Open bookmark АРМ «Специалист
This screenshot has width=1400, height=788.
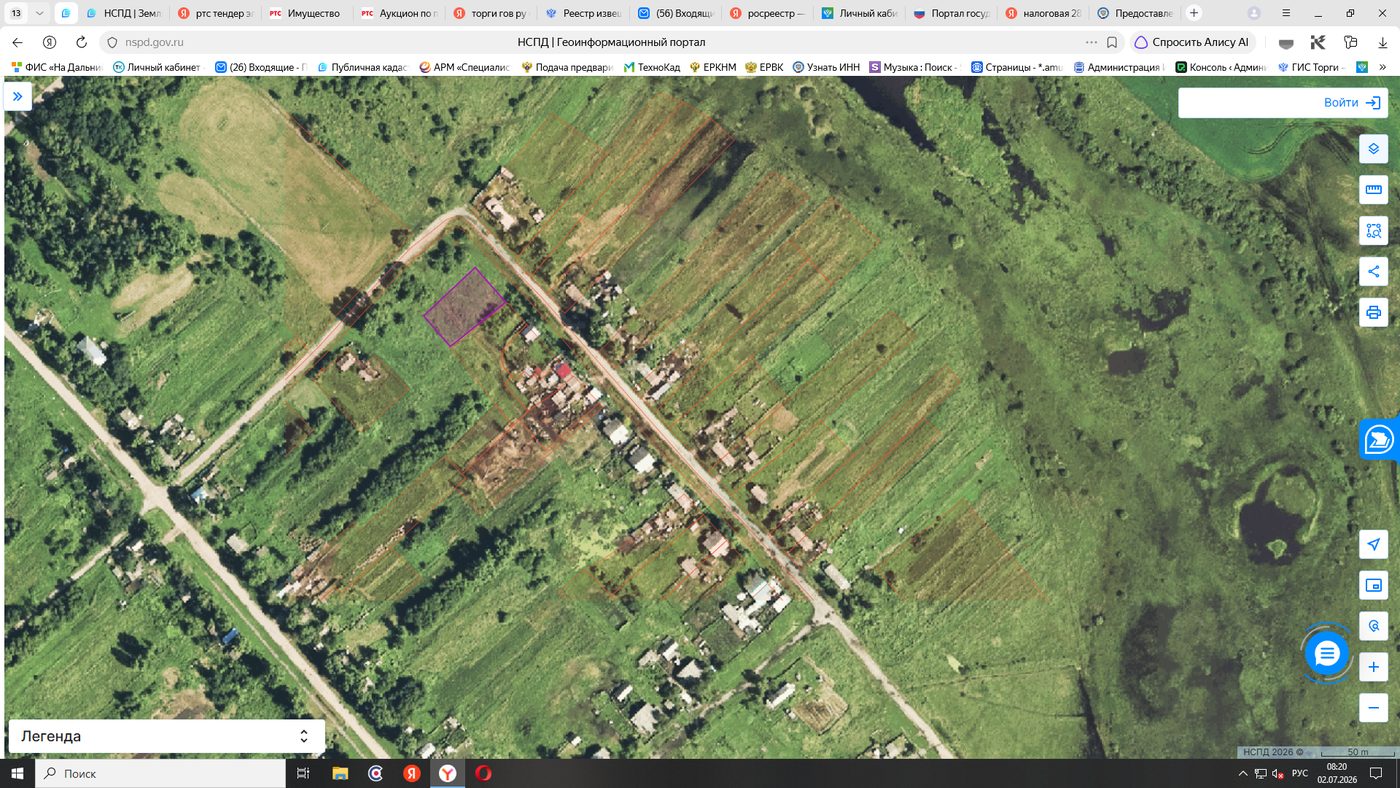click(465, 67)
